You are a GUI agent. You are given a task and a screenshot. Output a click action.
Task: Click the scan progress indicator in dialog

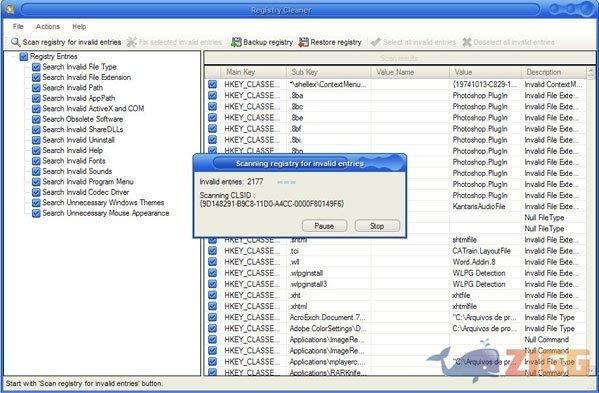point(287,182)
